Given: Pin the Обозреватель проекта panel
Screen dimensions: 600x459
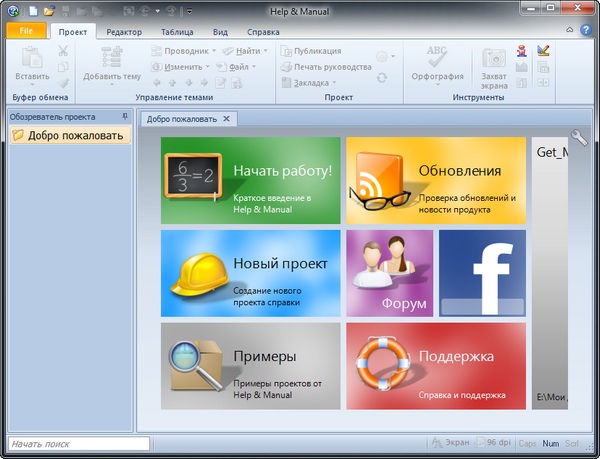Looking at the screenshot, I should point(125,117).
